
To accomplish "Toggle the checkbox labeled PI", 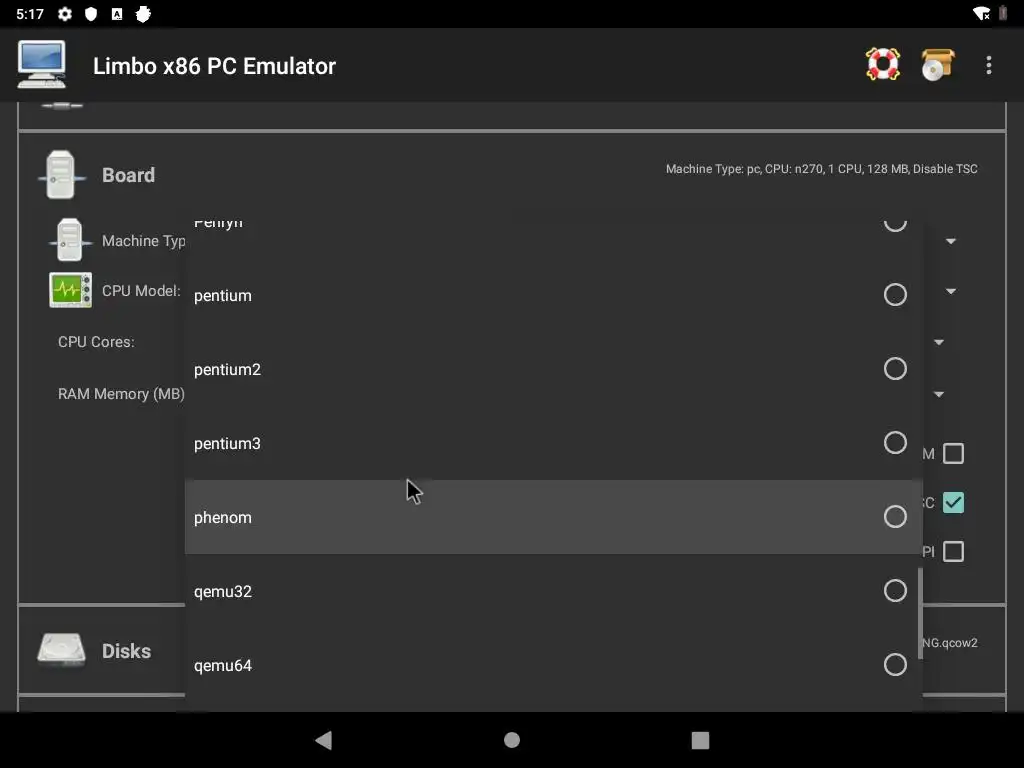I will point(953,551).
